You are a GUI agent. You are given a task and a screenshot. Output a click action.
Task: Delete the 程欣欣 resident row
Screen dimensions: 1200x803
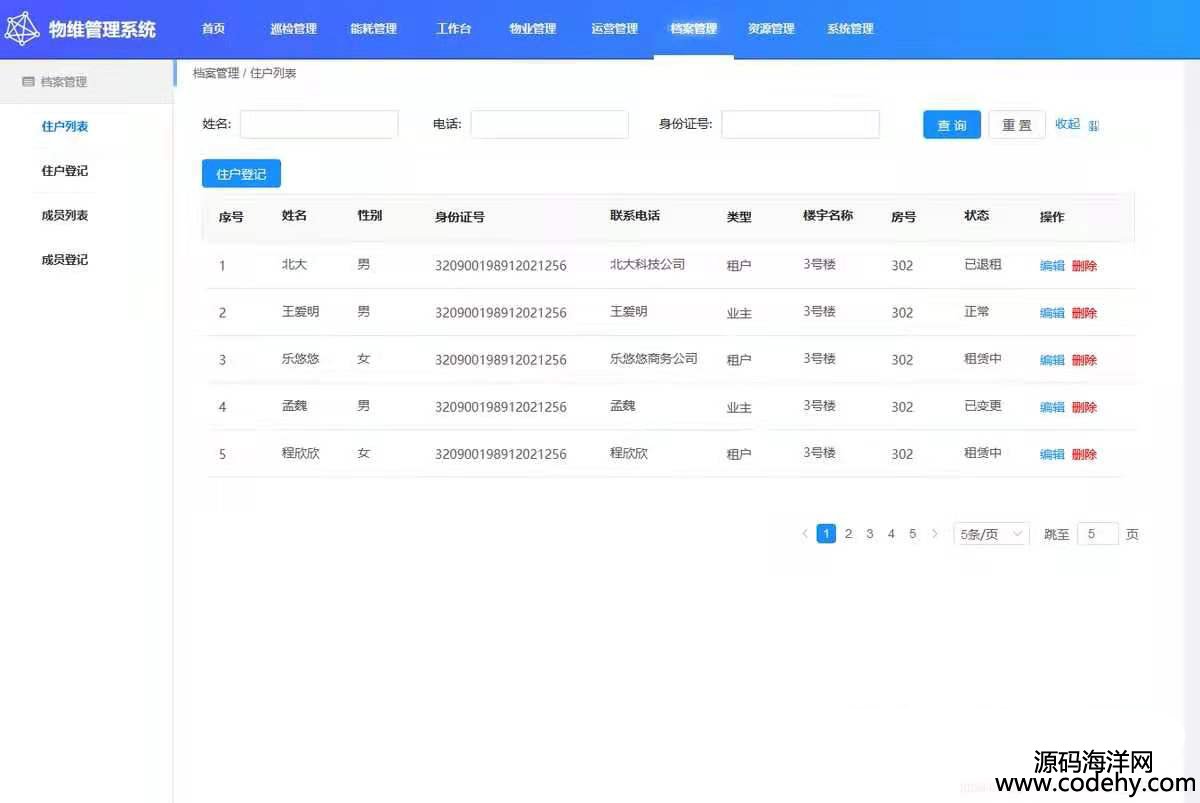[x=1084, y=454]
